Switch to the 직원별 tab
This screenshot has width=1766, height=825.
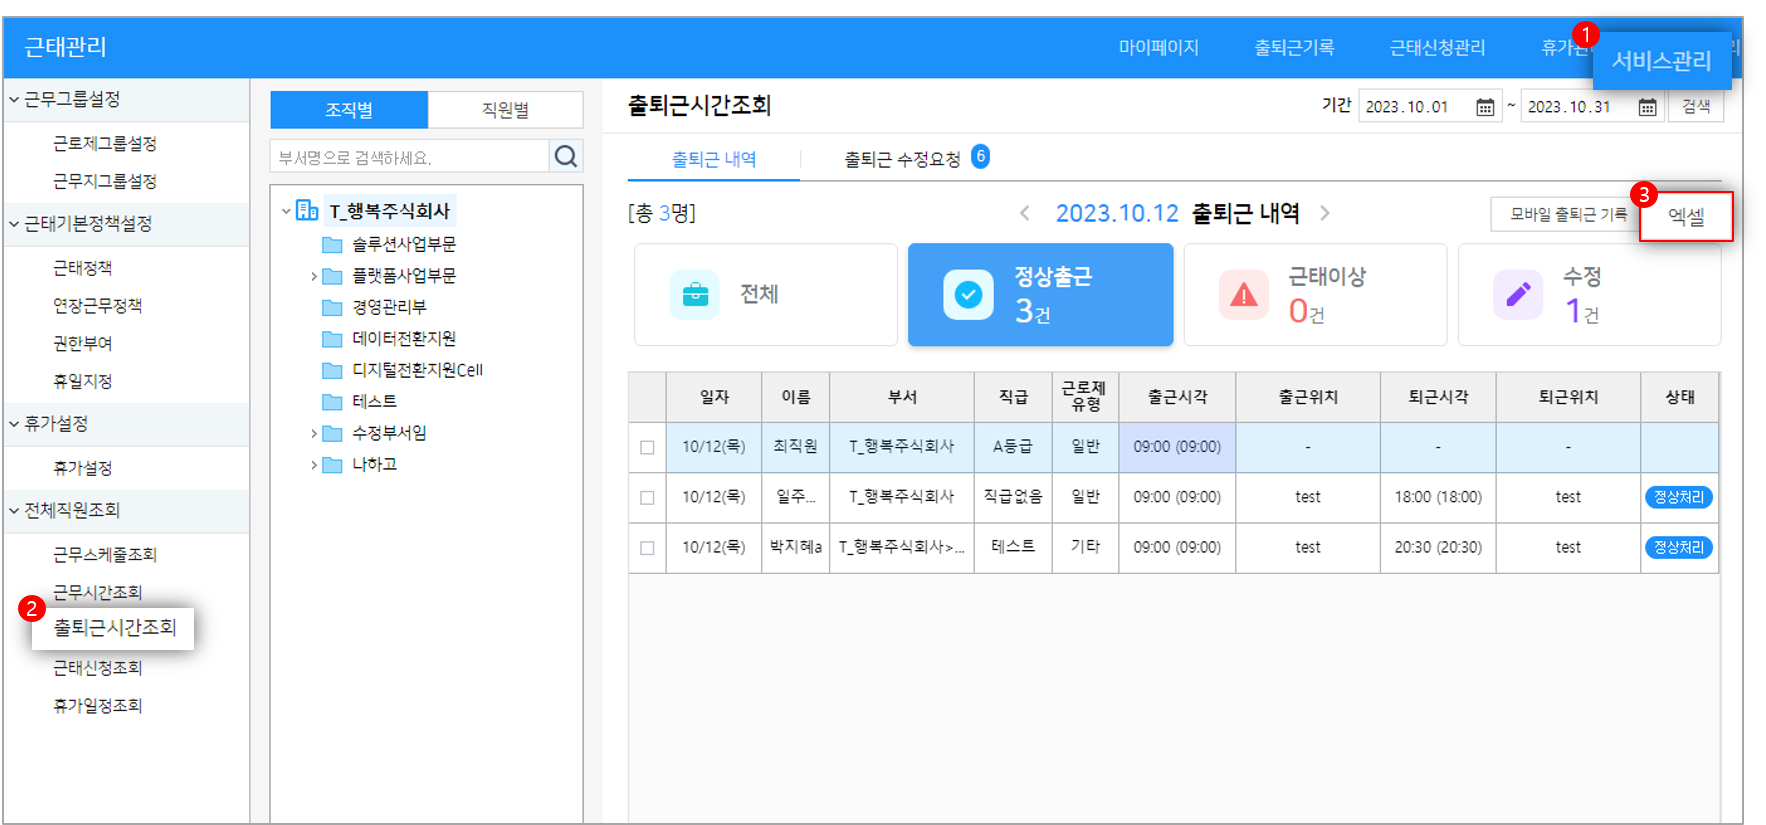click(505, 110)
